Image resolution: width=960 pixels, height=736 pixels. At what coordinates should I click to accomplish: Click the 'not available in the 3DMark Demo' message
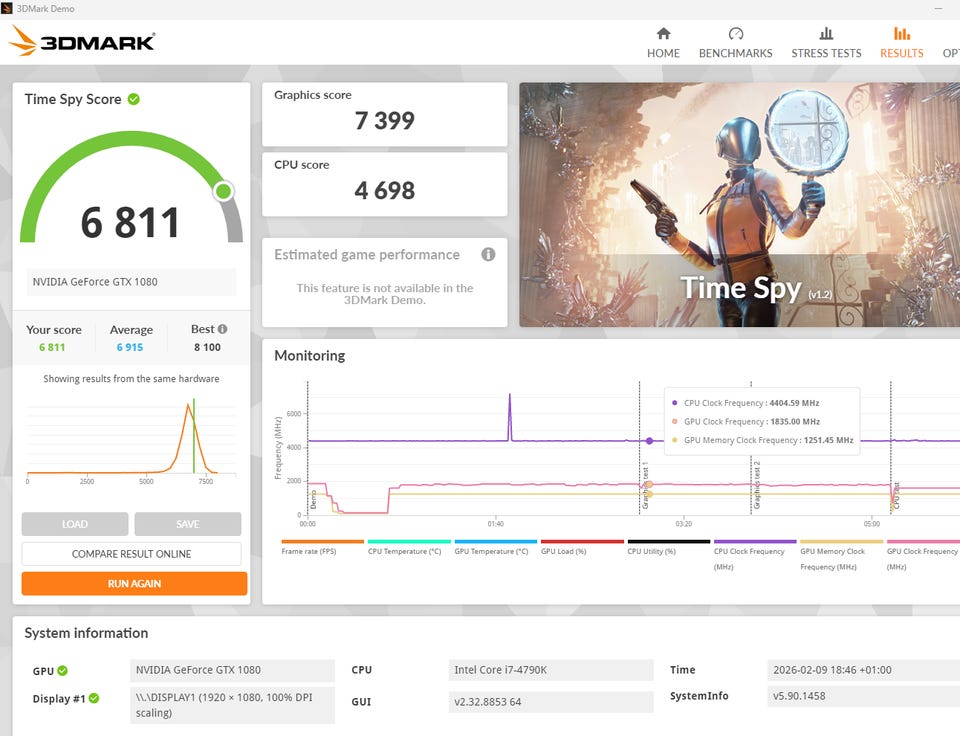pyautogui.click(x=384, y=294)
